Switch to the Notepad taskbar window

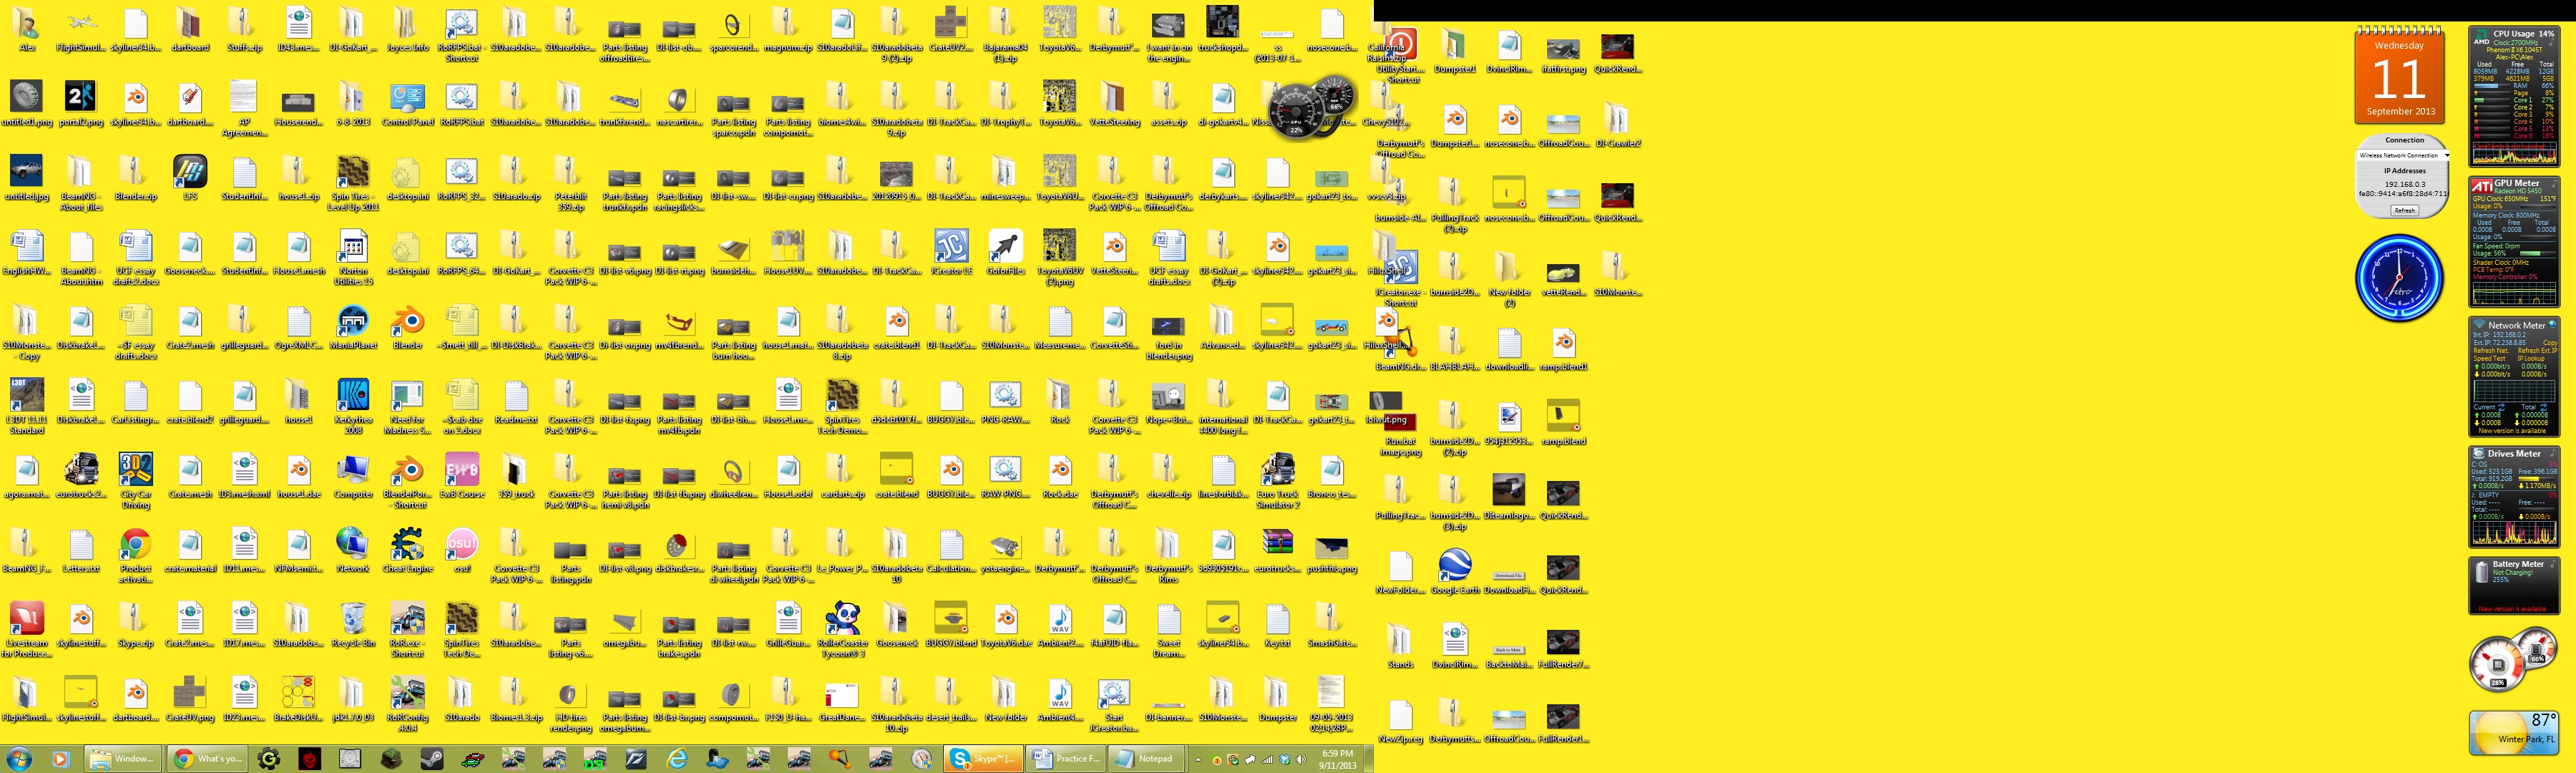[1147, 759]
